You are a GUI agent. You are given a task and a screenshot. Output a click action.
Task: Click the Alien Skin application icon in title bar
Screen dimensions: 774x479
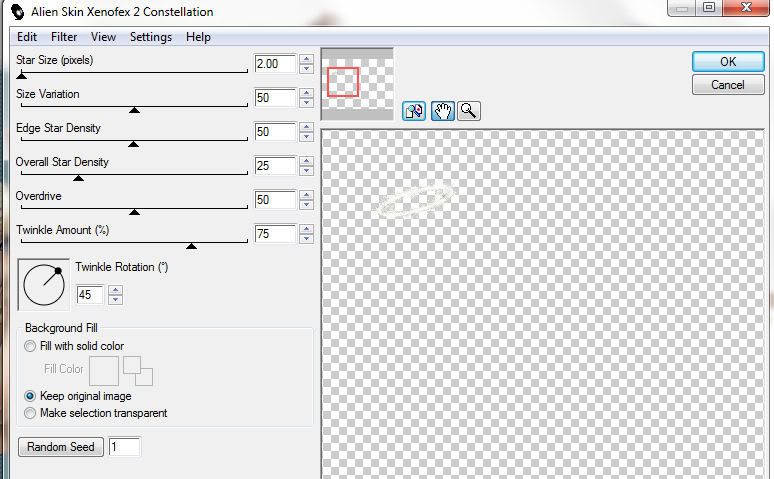click(x=17, y=11)
